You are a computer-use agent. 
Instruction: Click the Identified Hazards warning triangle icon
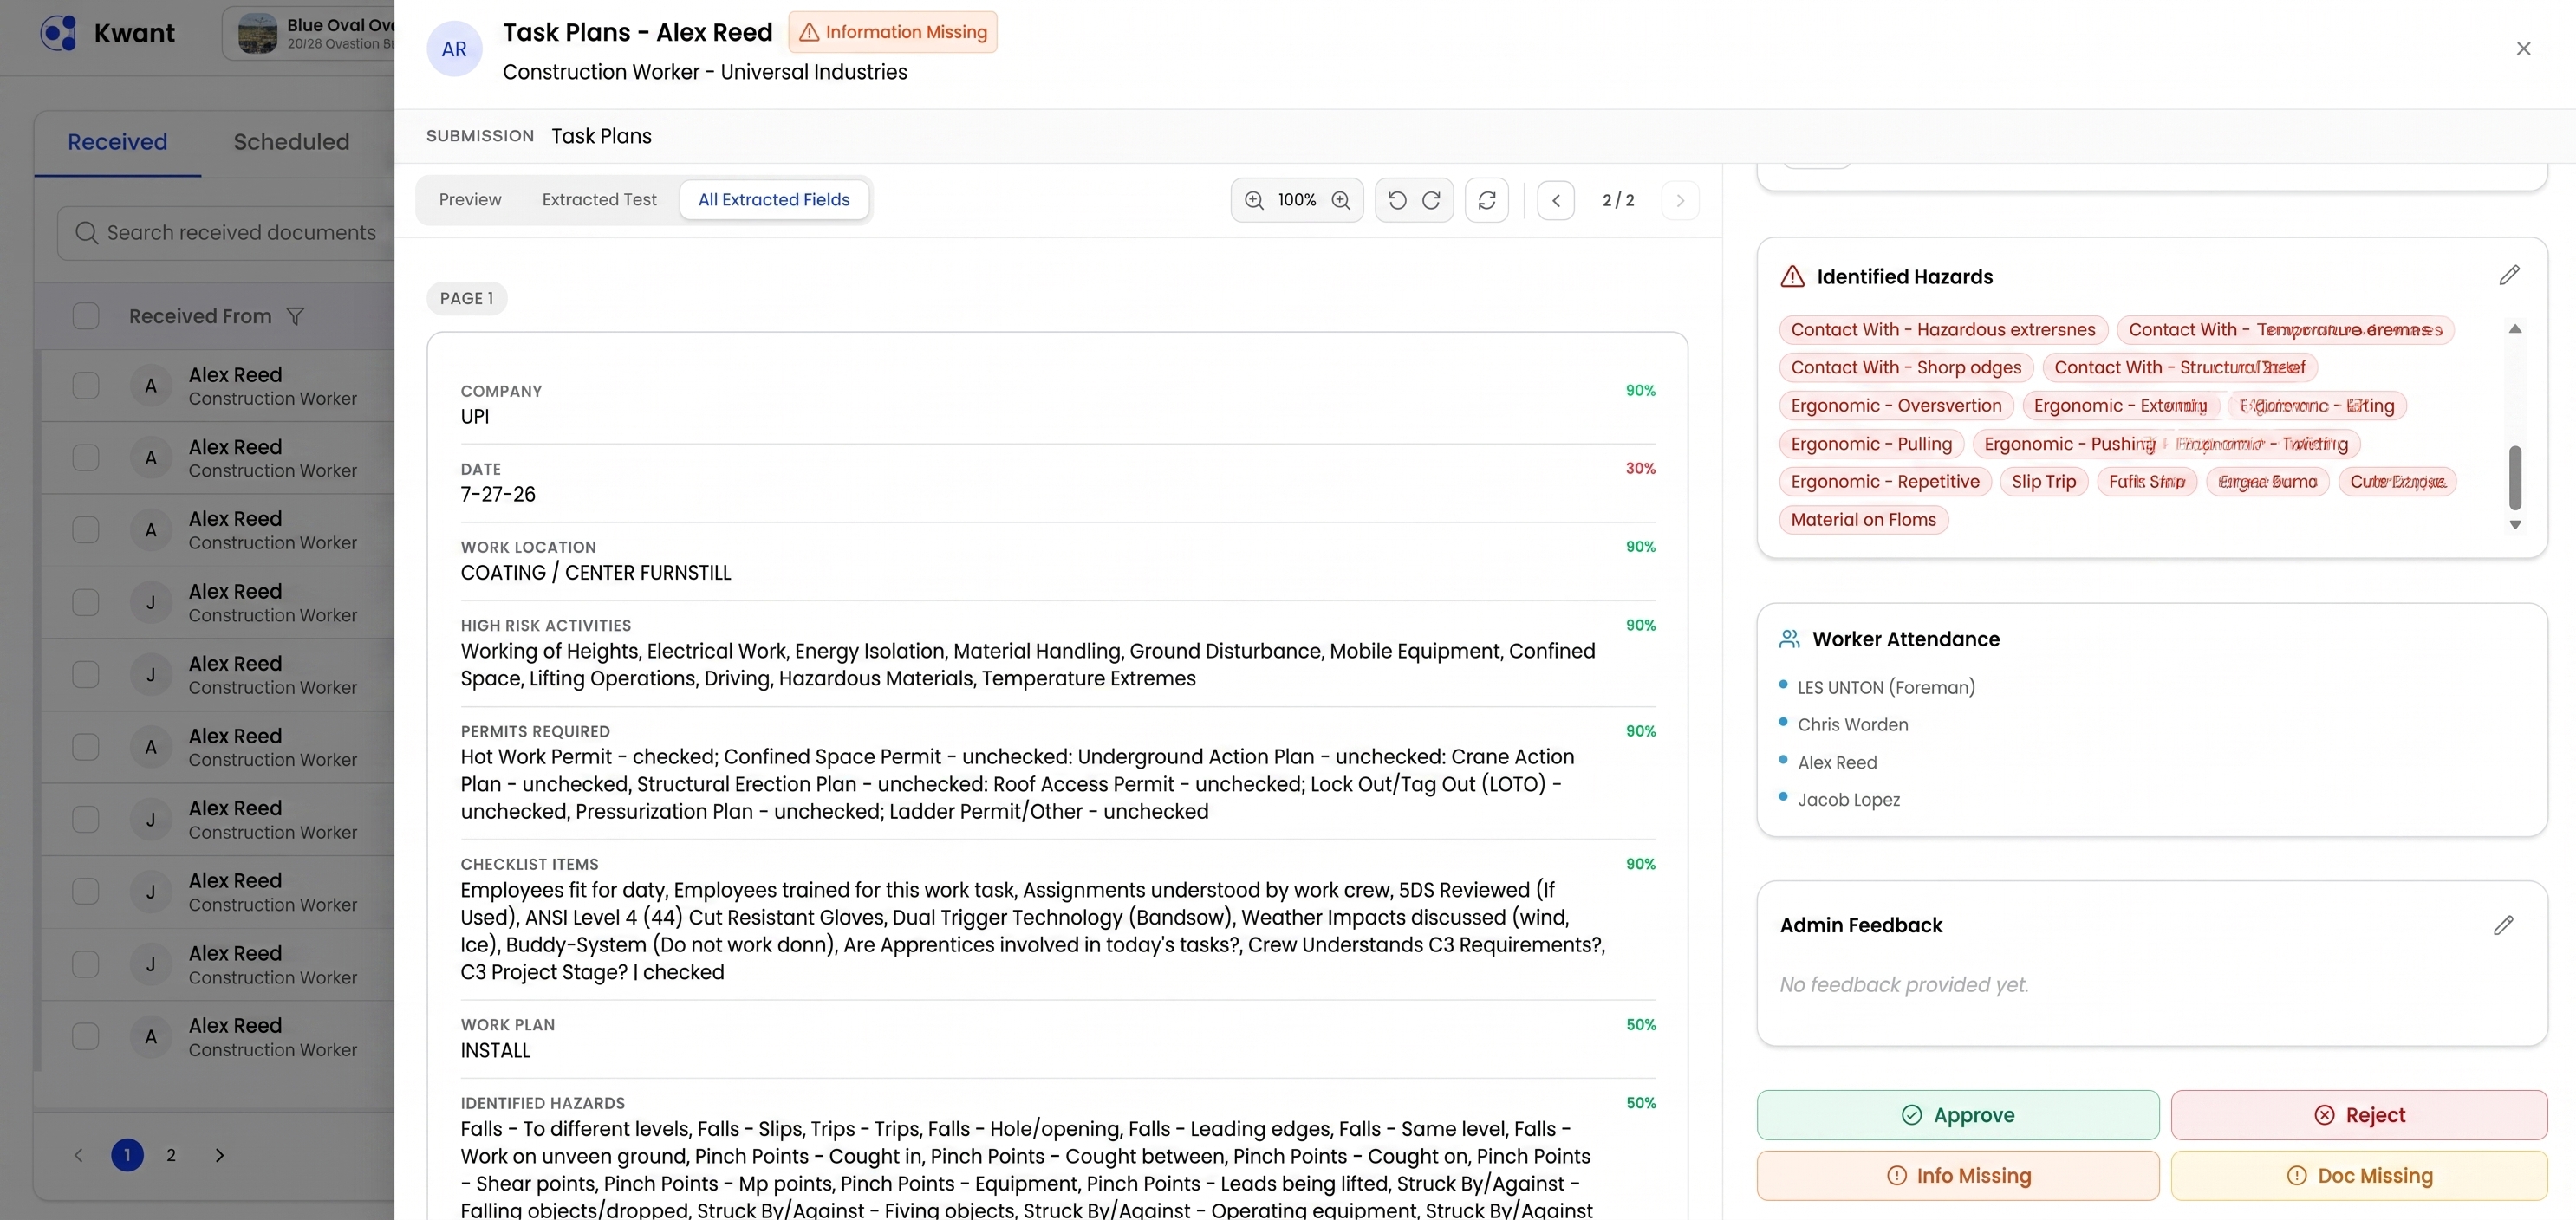1793,276
